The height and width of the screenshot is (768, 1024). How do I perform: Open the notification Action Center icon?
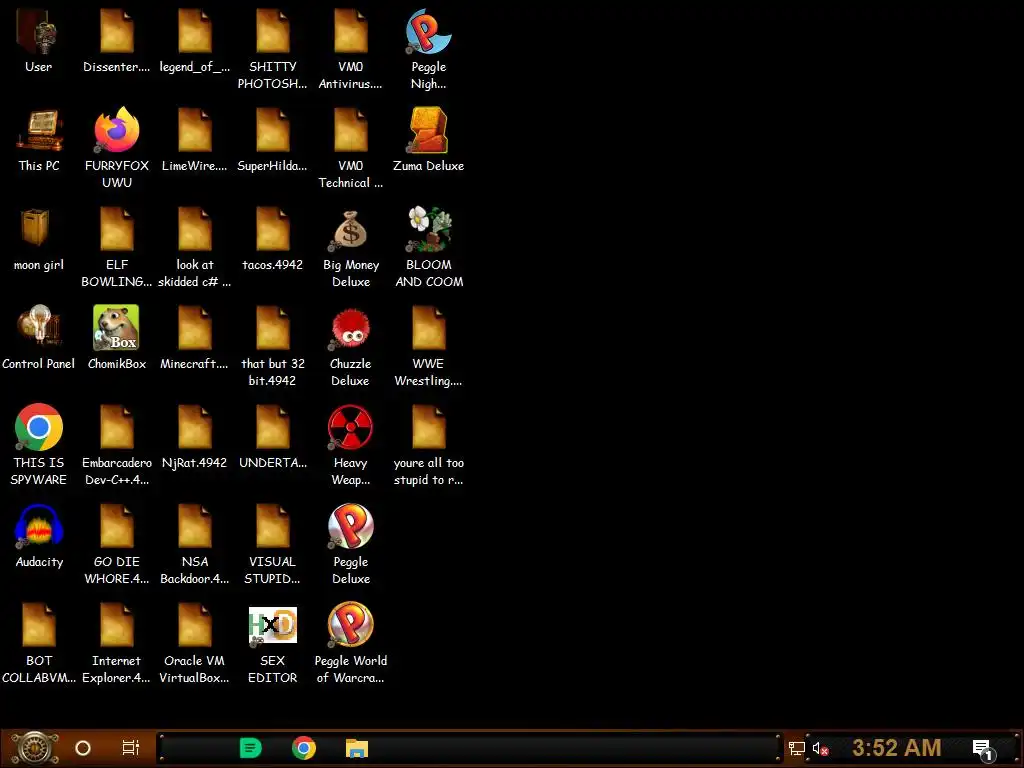coord(984,750)
